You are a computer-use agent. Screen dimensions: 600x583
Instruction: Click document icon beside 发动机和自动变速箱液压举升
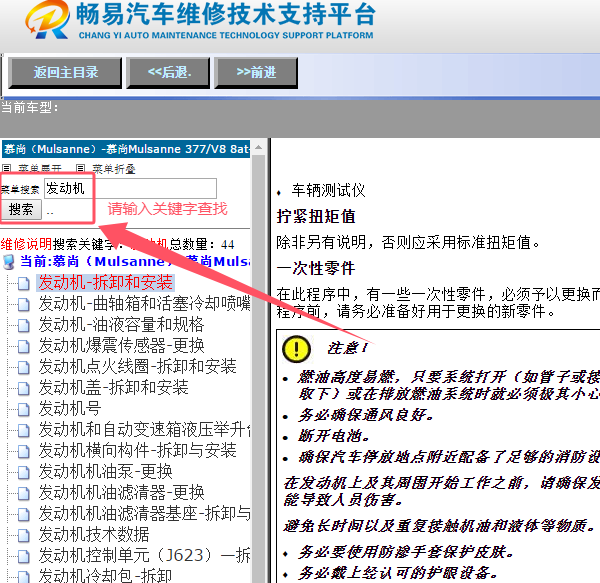click(24, 430)
